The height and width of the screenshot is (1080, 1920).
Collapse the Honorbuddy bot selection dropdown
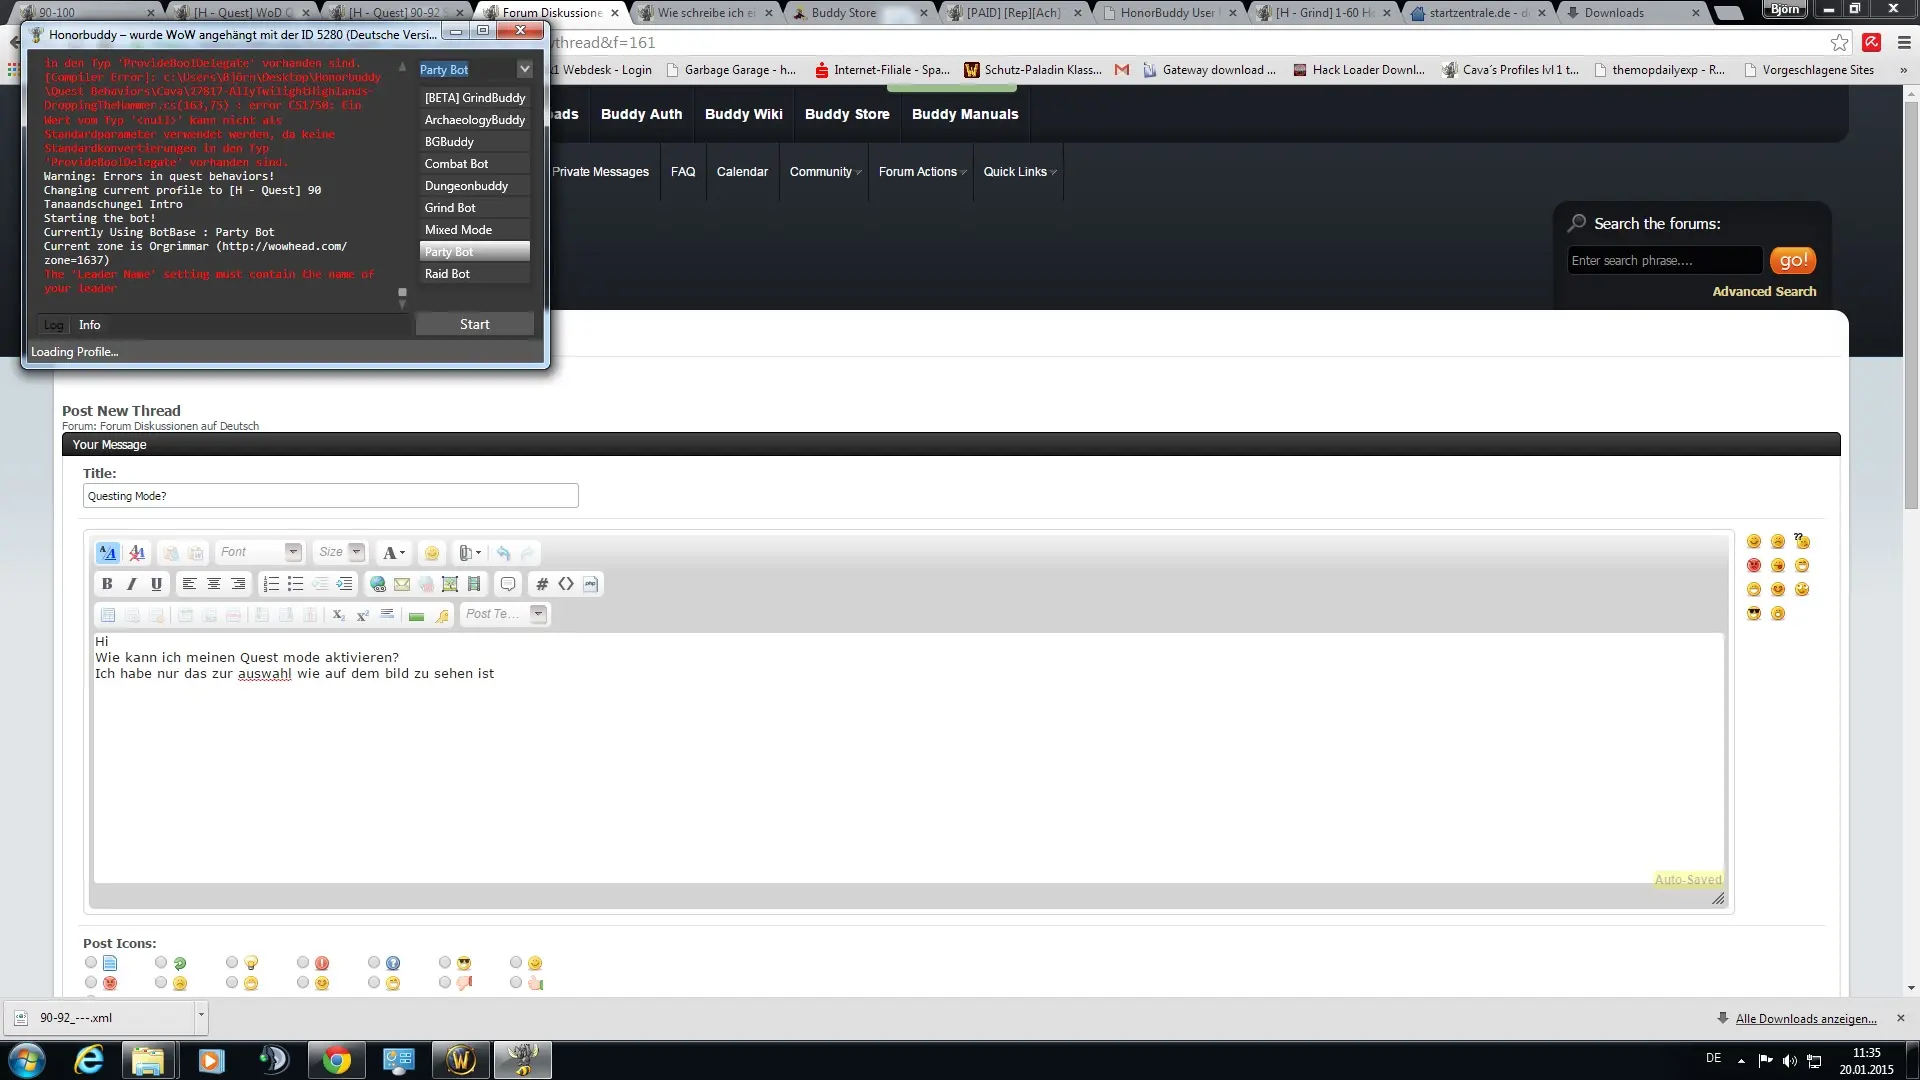[x=524, y=69]
